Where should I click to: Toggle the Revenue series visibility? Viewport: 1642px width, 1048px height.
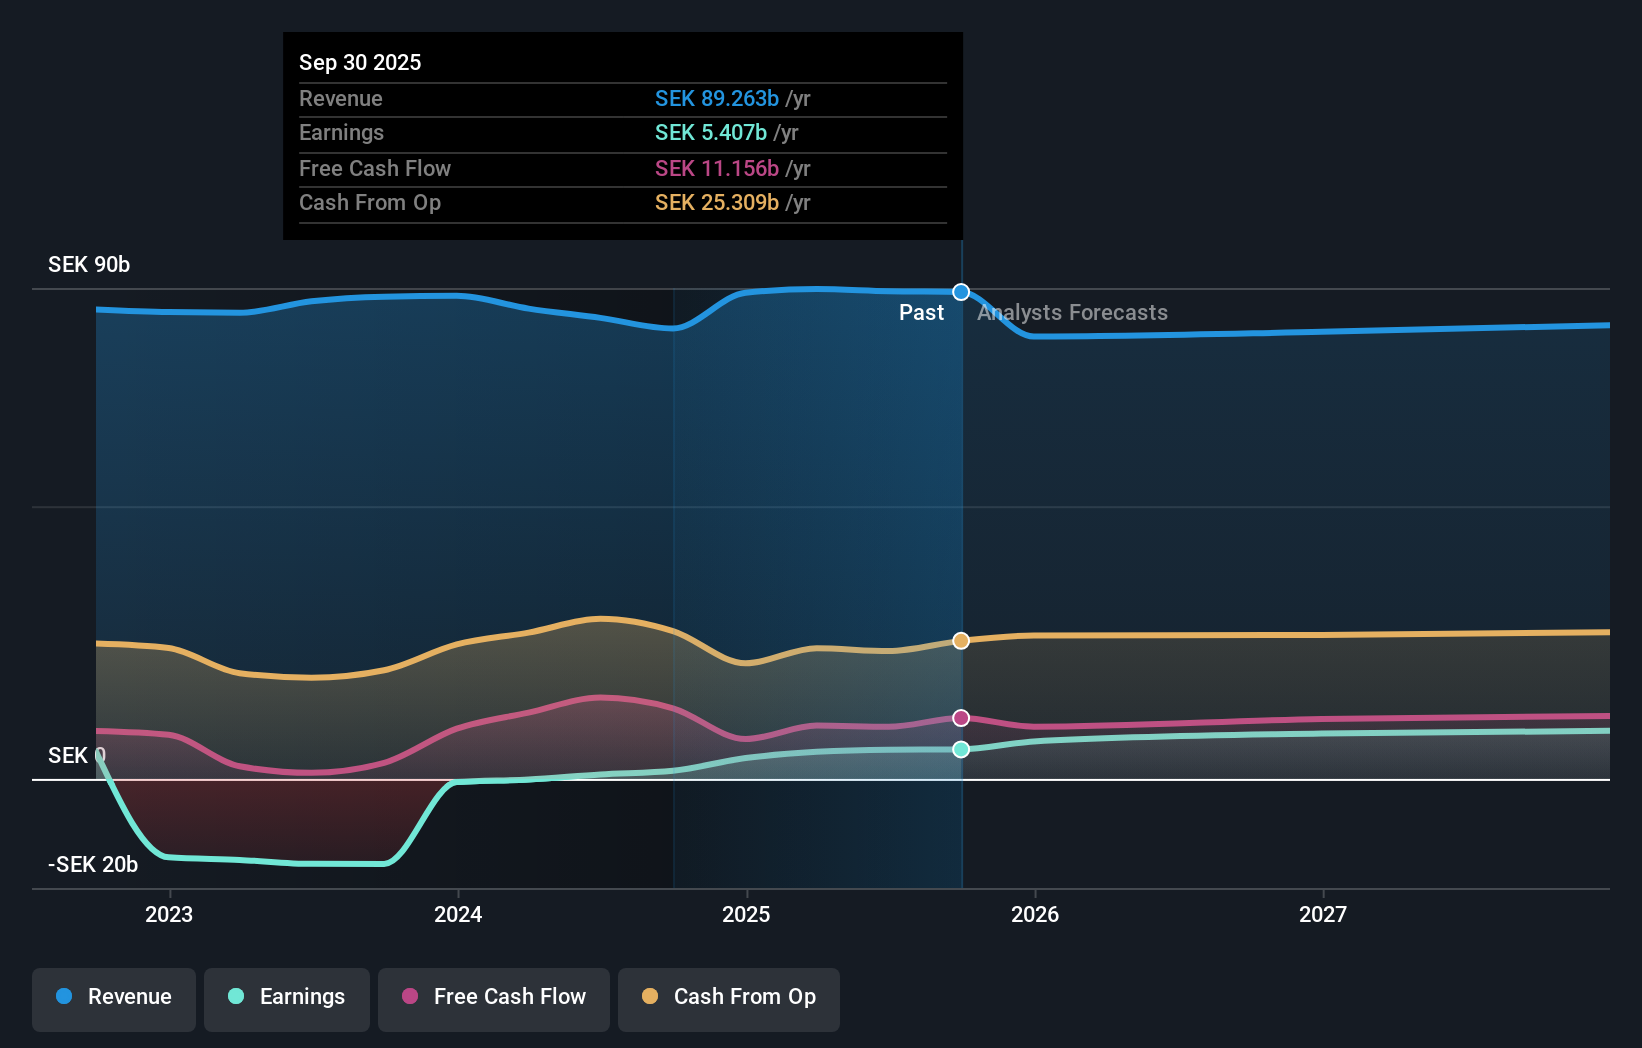tap(113, 997)
